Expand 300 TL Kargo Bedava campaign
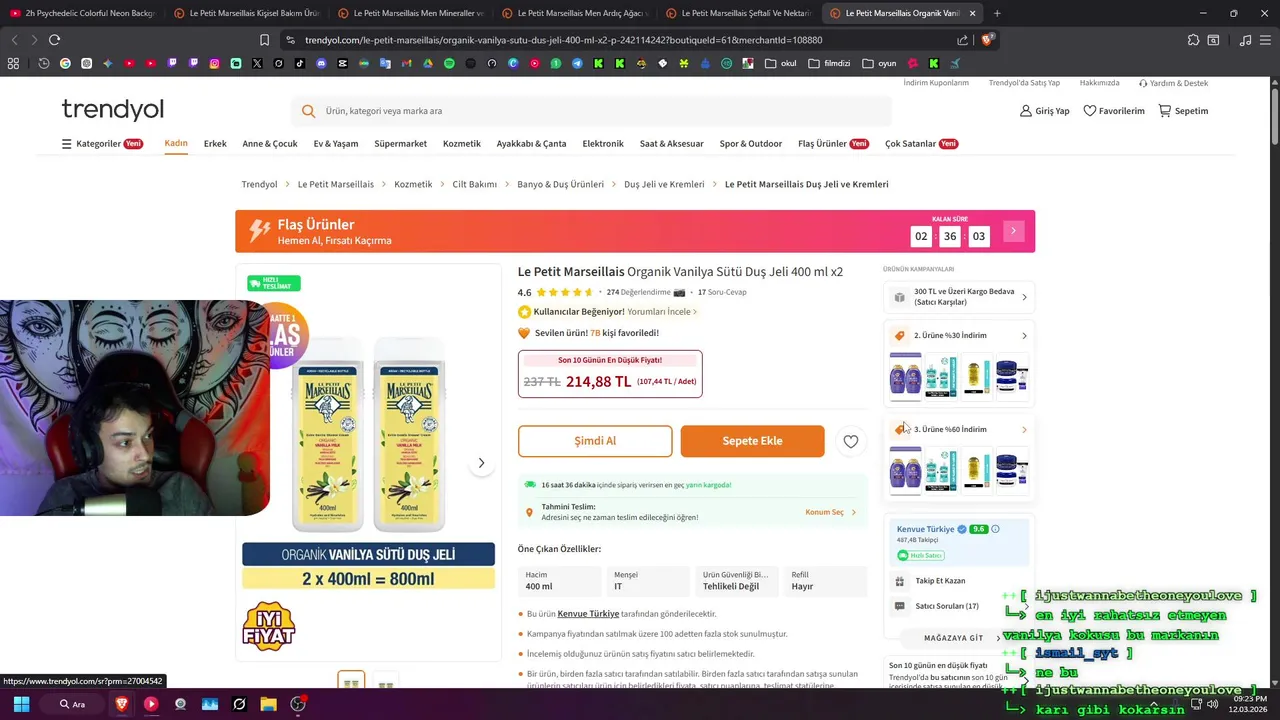This screenshot has height=720, width=1280. (x=958, y=297)
